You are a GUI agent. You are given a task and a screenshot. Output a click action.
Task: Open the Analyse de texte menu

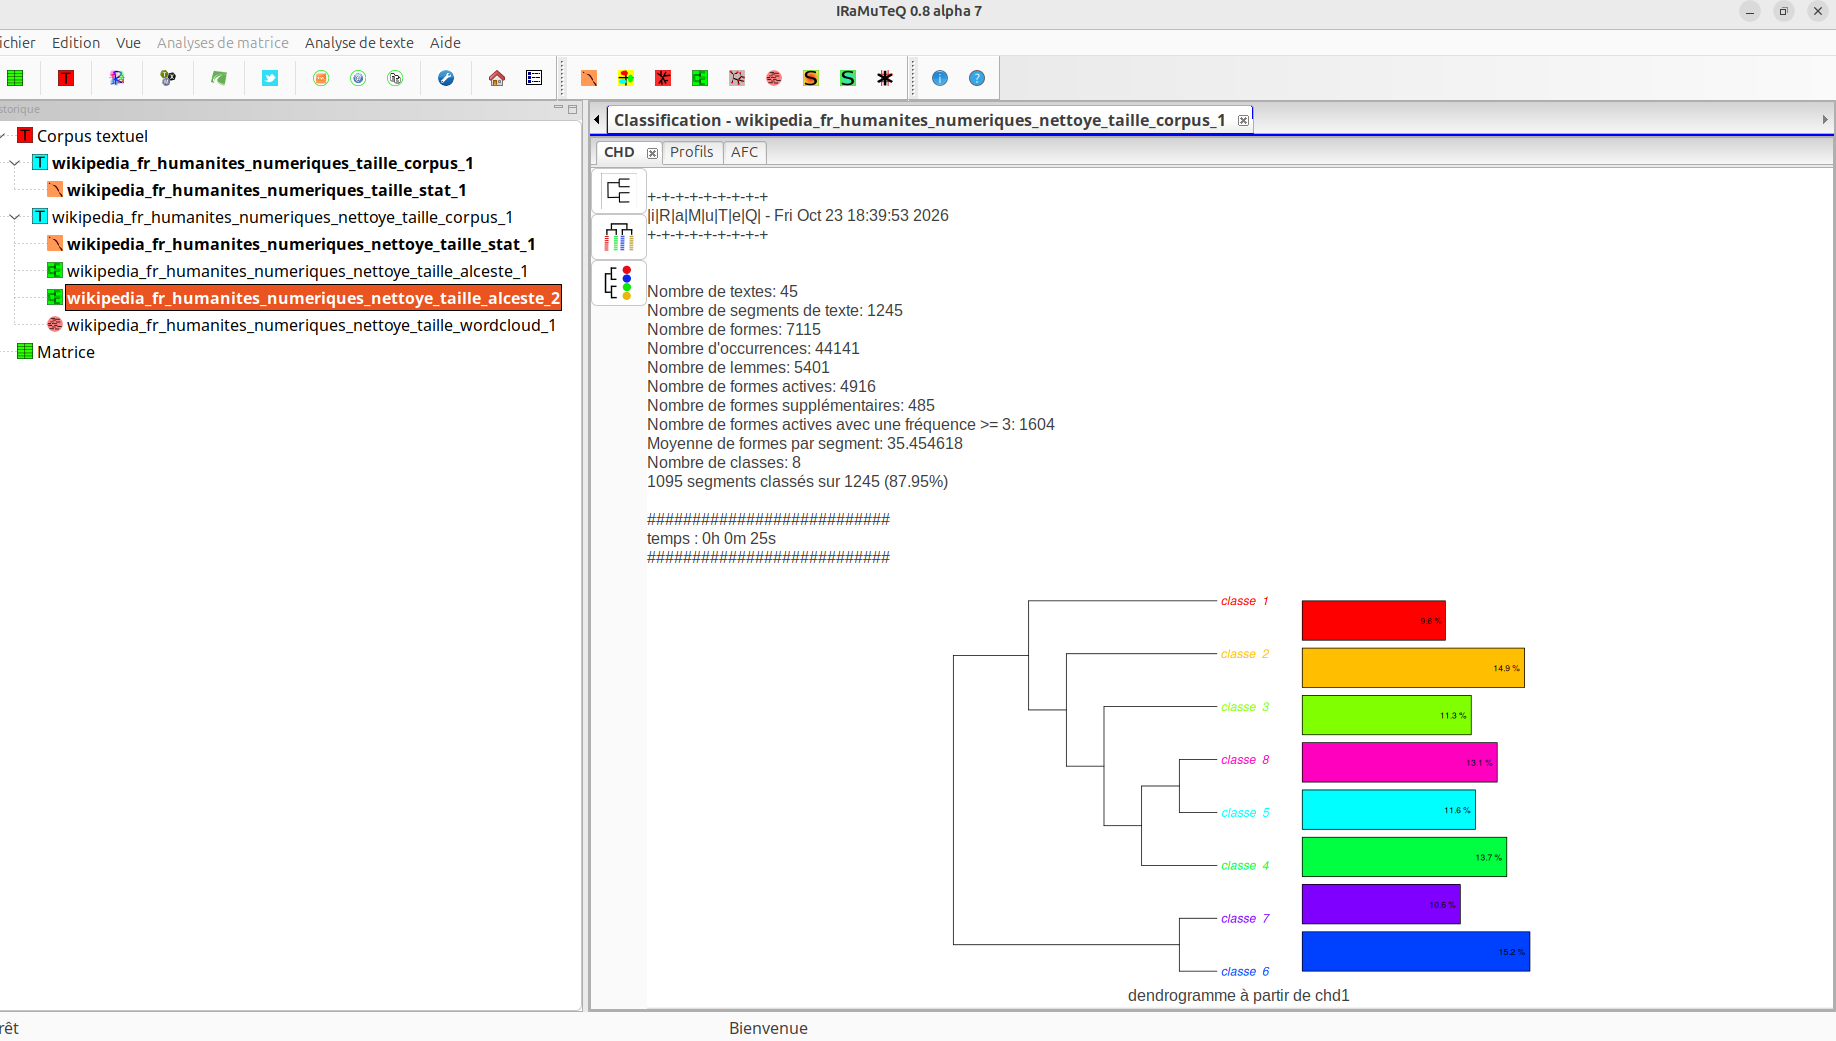click(x=359, y=43)
